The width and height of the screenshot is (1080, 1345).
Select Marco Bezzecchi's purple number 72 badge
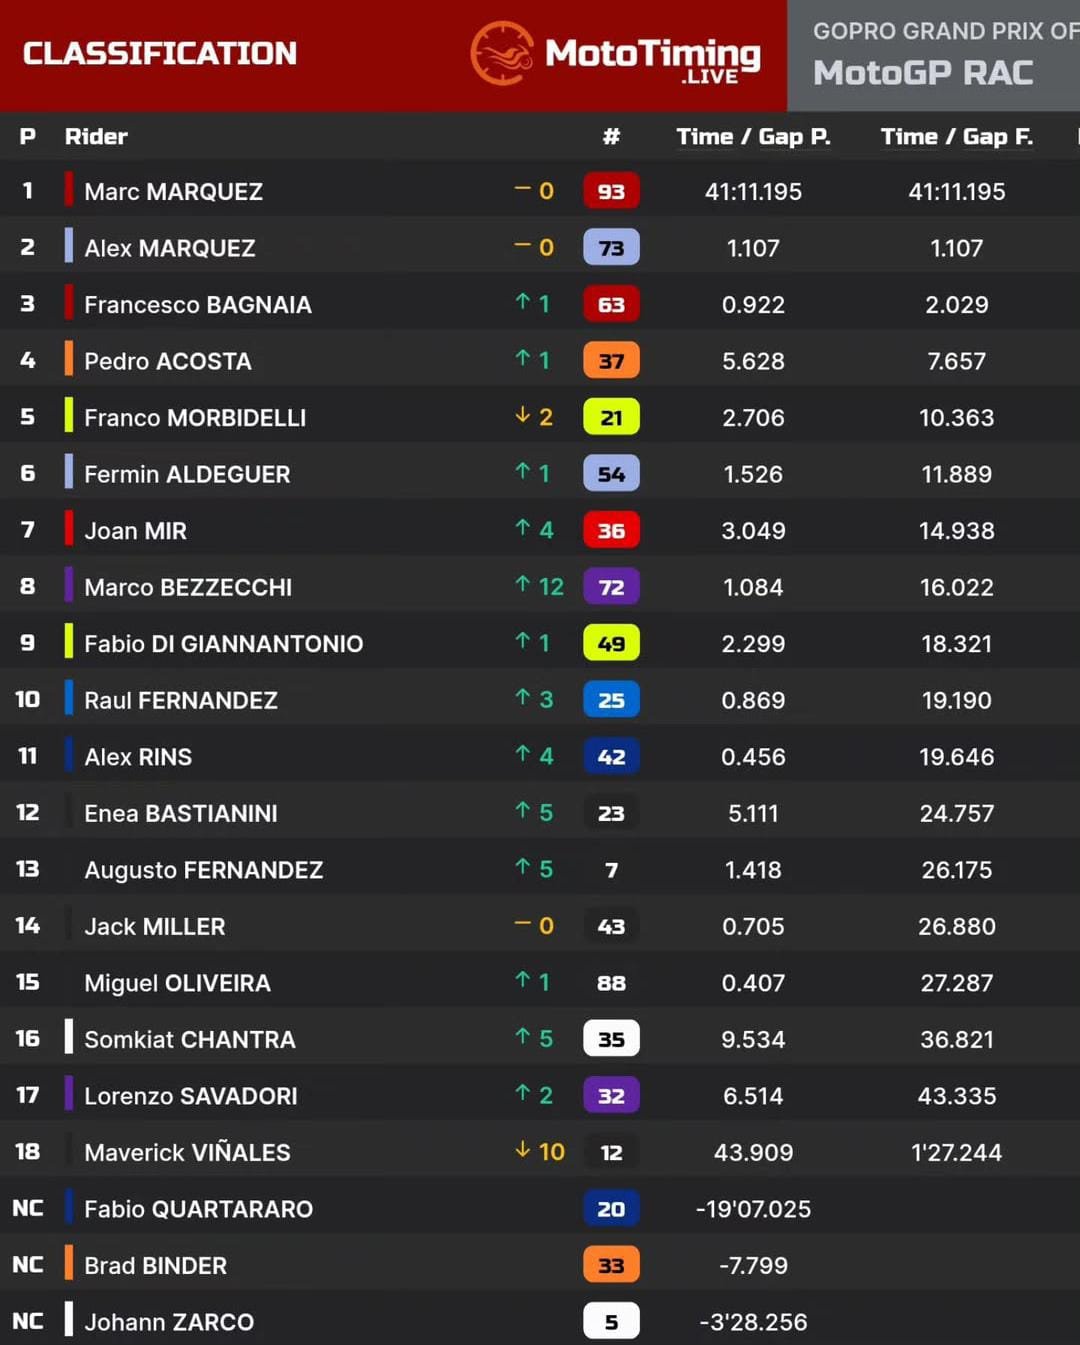tap(611, 587)
